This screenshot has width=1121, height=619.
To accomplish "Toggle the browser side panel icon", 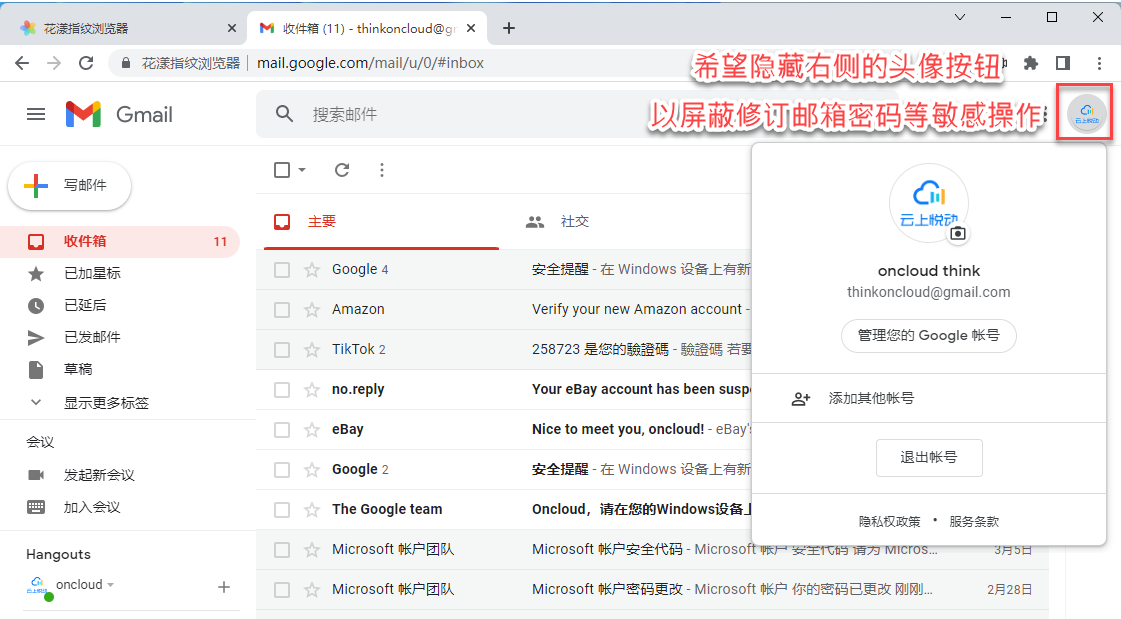I will click(1063, 63).
